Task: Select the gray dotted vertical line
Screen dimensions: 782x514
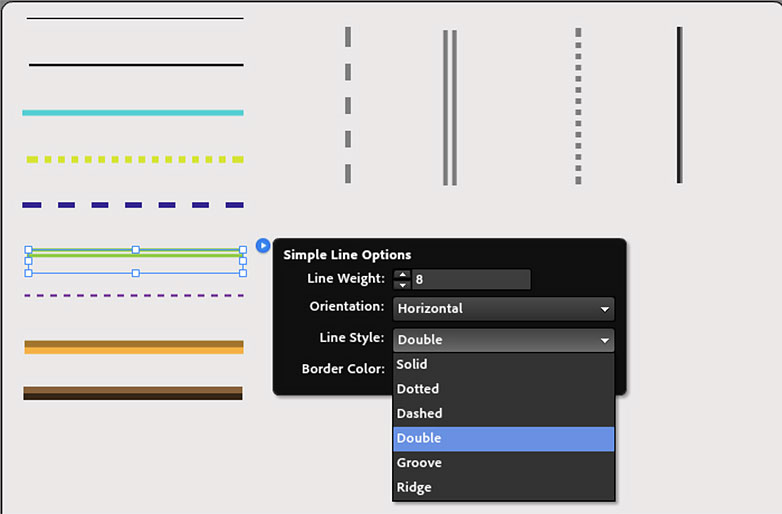Action: point(578,106)
